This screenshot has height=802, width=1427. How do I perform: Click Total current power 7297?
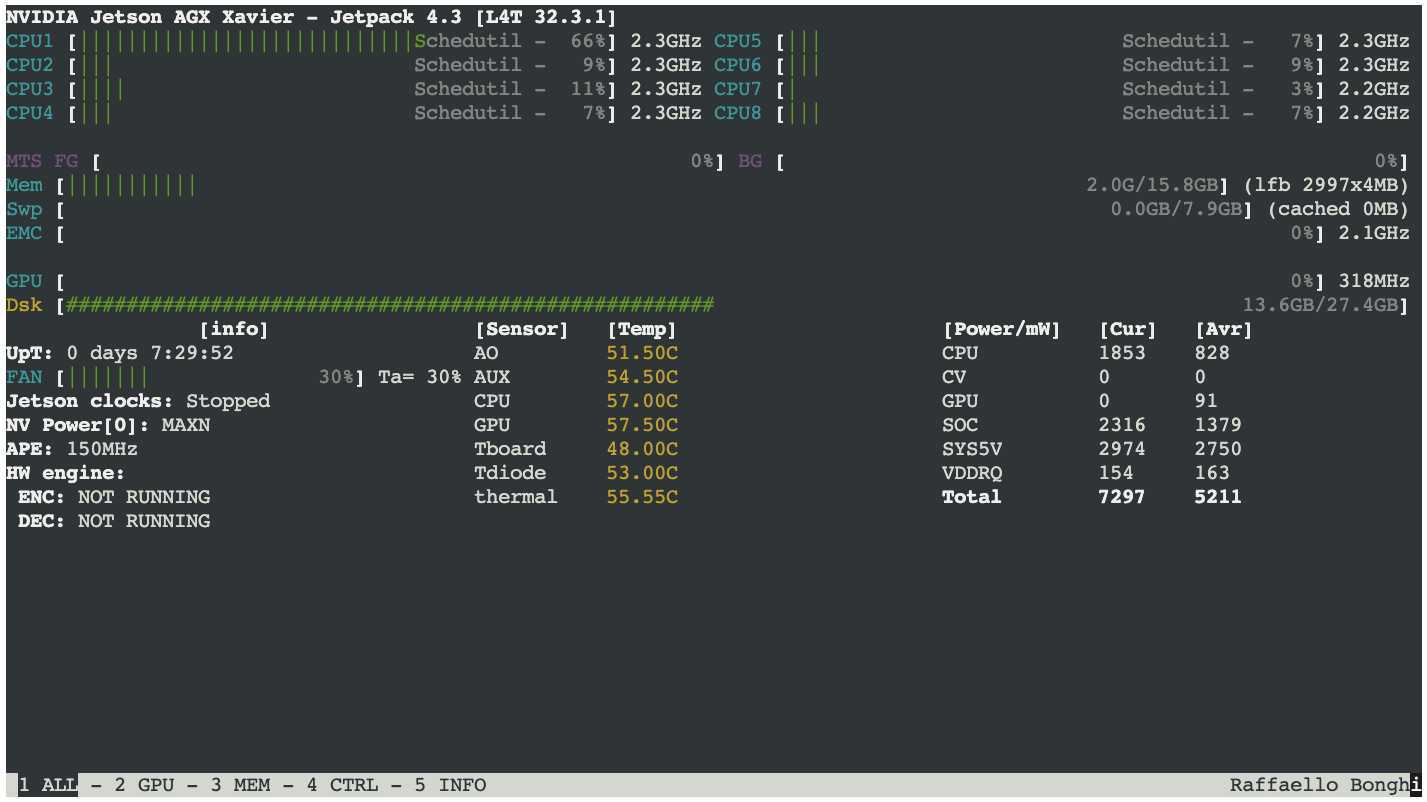coord(1122,497)
